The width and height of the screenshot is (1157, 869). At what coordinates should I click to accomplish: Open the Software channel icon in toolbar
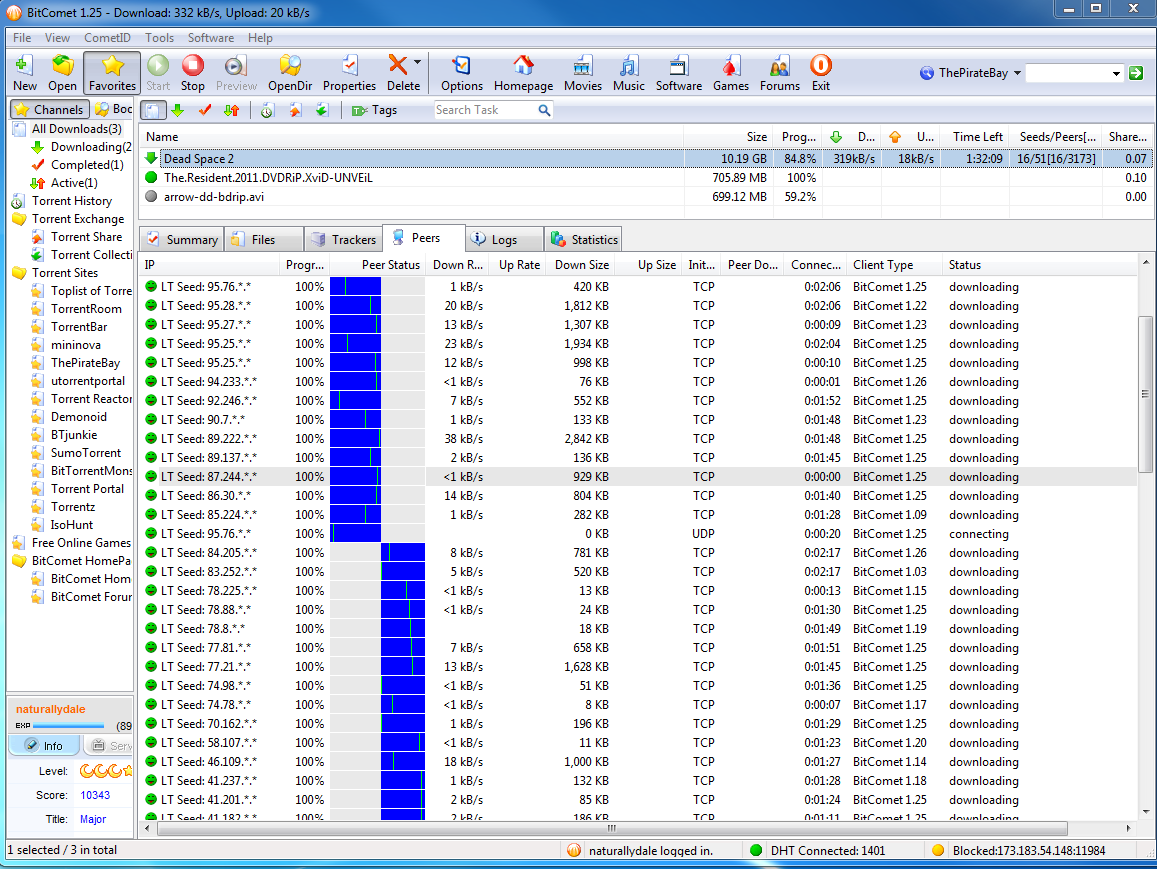coord(679,73)
